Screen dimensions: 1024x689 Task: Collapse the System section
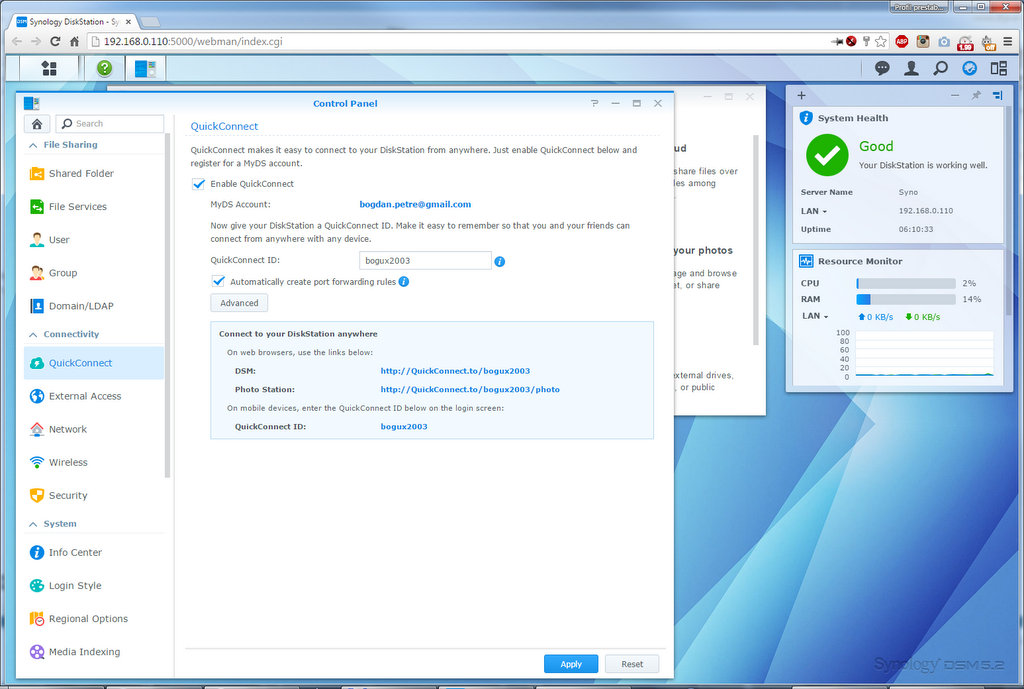point(53,524)
